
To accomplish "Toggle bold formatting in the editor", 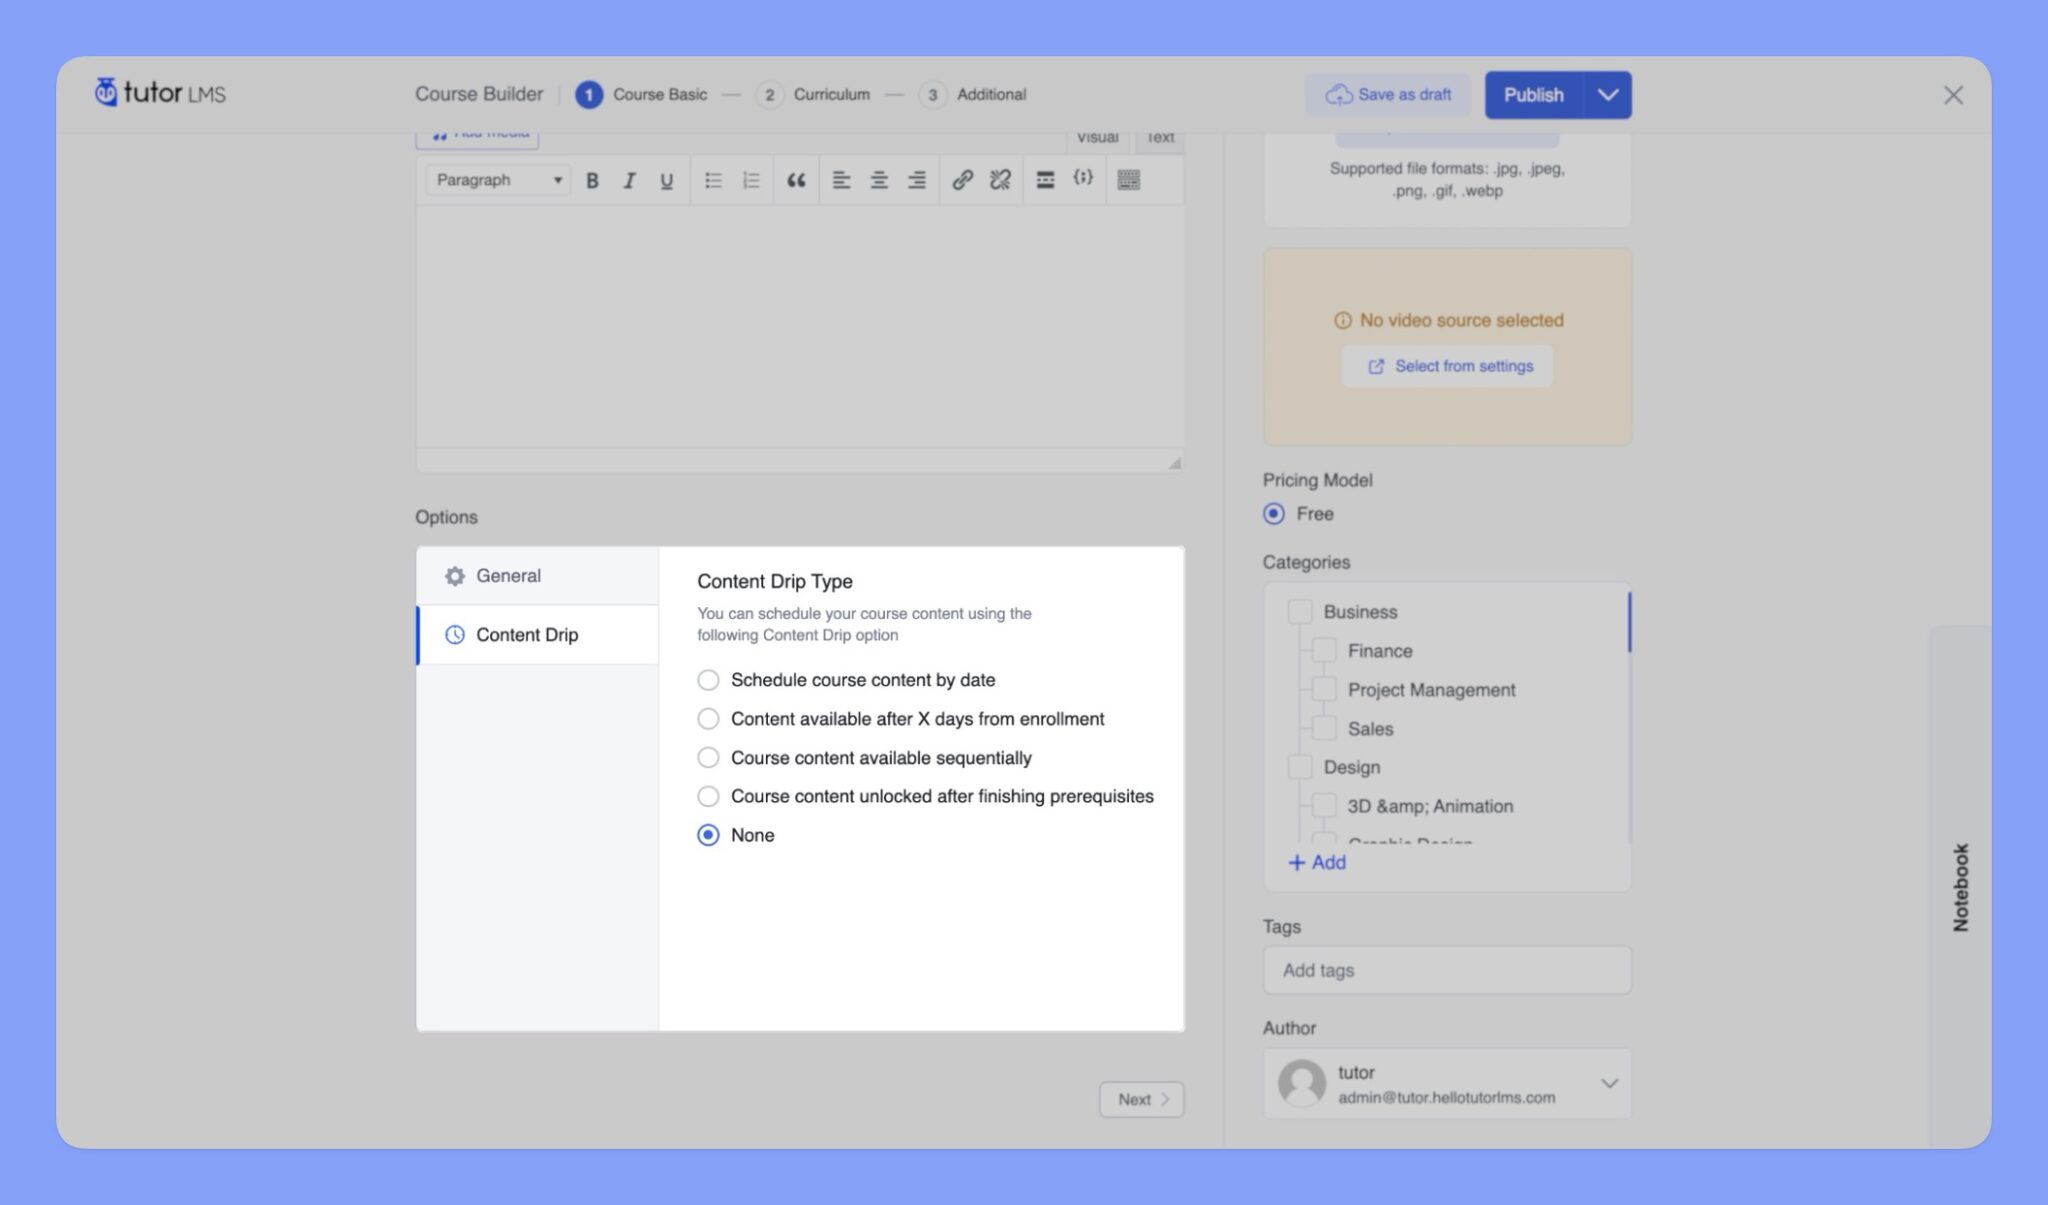I will (592, 180).
